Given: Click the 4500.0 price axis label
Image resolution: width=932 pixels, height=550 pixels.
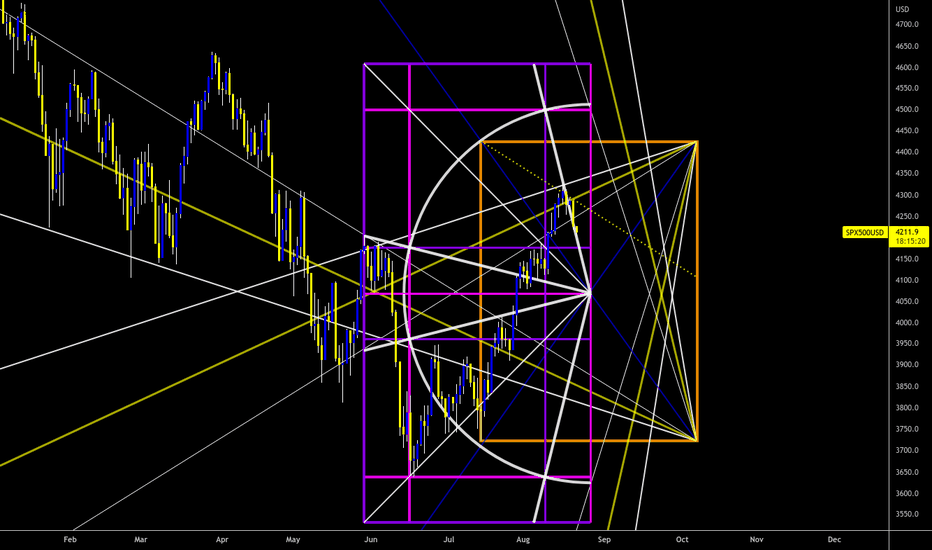Looking at the screenshot, I should click(x=907, y=109).
